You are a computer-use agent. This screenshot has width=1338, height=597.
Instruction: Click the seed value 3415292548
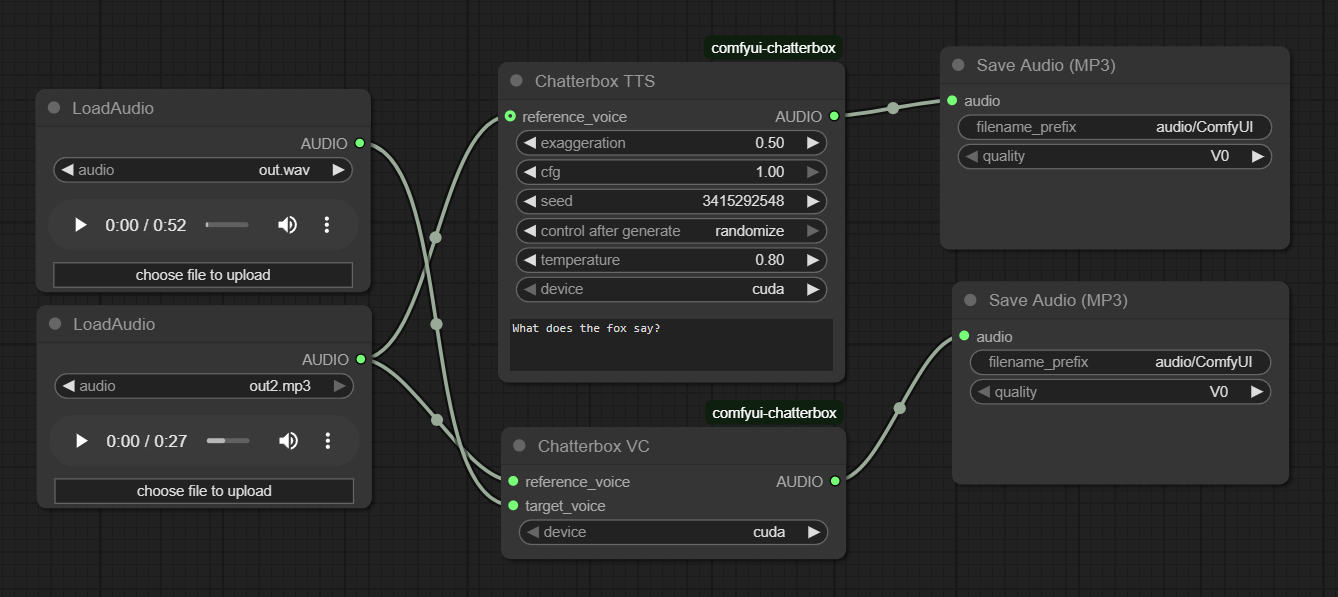click(x=743, y=201)
